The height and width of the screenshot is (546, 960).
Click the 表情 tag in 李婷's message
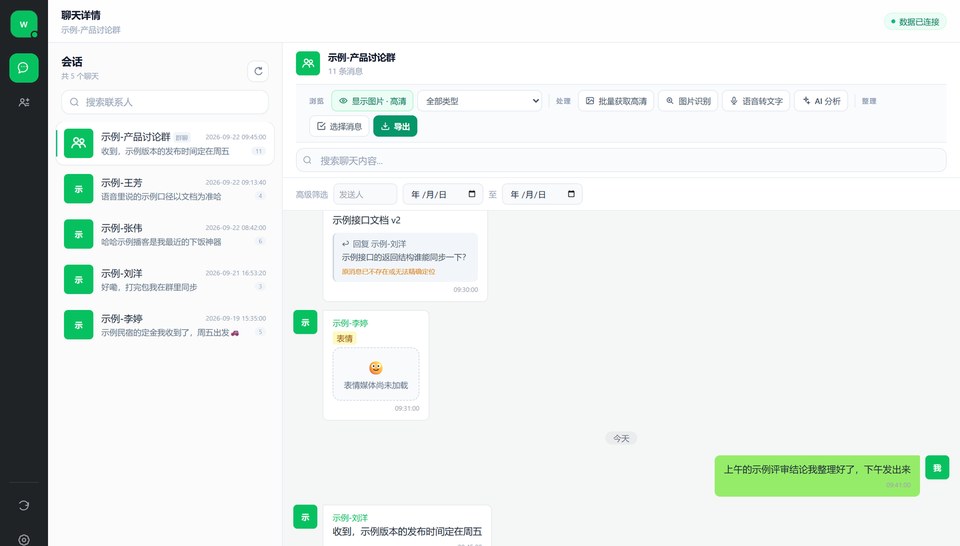(x=344, y=338)
